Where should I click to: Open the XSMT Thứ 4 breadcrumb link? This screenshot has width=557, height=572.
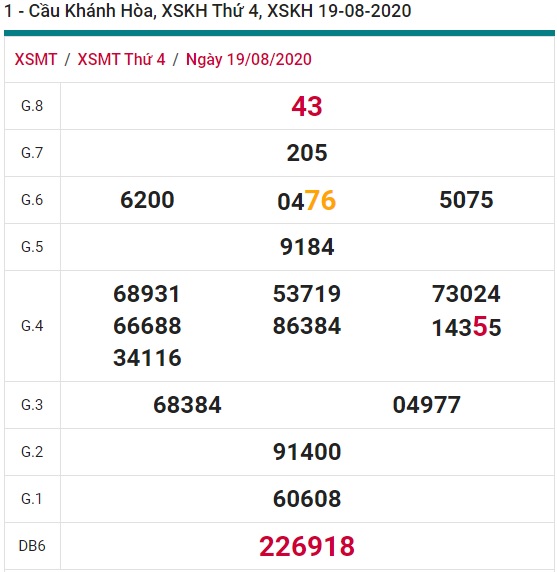(x=121, y=59)
